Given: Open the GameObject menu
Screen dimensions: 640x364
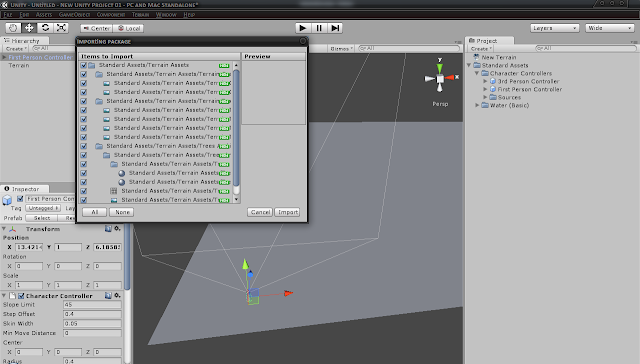Looking at the screenshot, I should point(74,15).
